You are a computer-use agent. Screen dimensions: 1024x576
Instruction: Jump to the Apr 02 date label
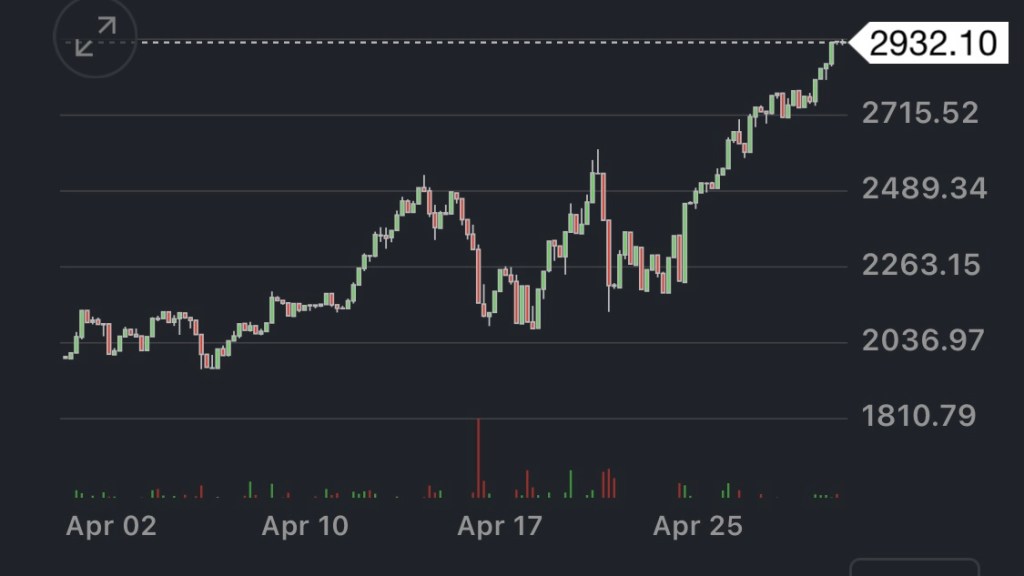[111, 526]
